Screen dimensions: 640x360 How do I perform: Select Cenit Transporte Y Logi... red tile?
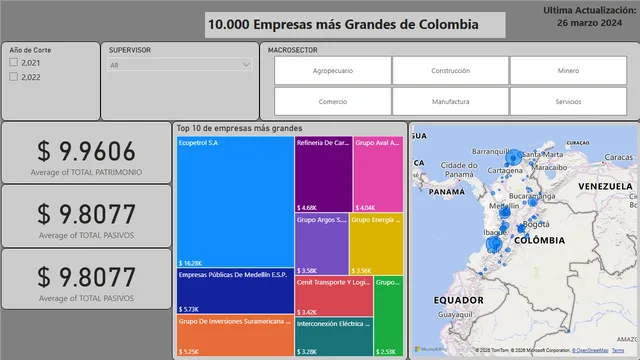click(x=334, y=296)
